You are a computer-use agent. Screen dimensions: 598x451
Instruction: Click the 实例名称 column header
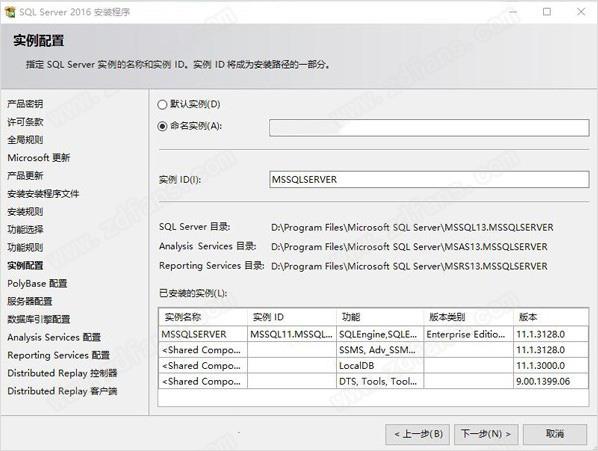[203, 317]
